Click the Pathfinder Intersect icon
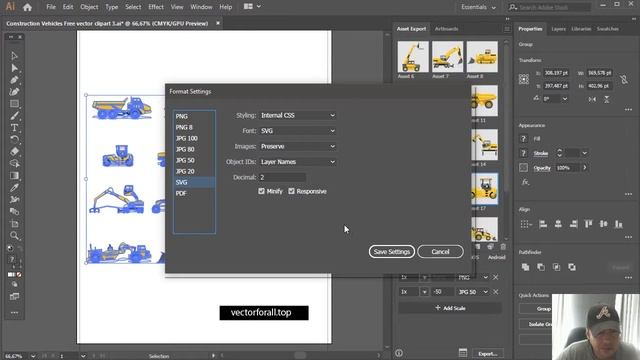This screenshot has height=360, width=640. [x=556, y=267]
